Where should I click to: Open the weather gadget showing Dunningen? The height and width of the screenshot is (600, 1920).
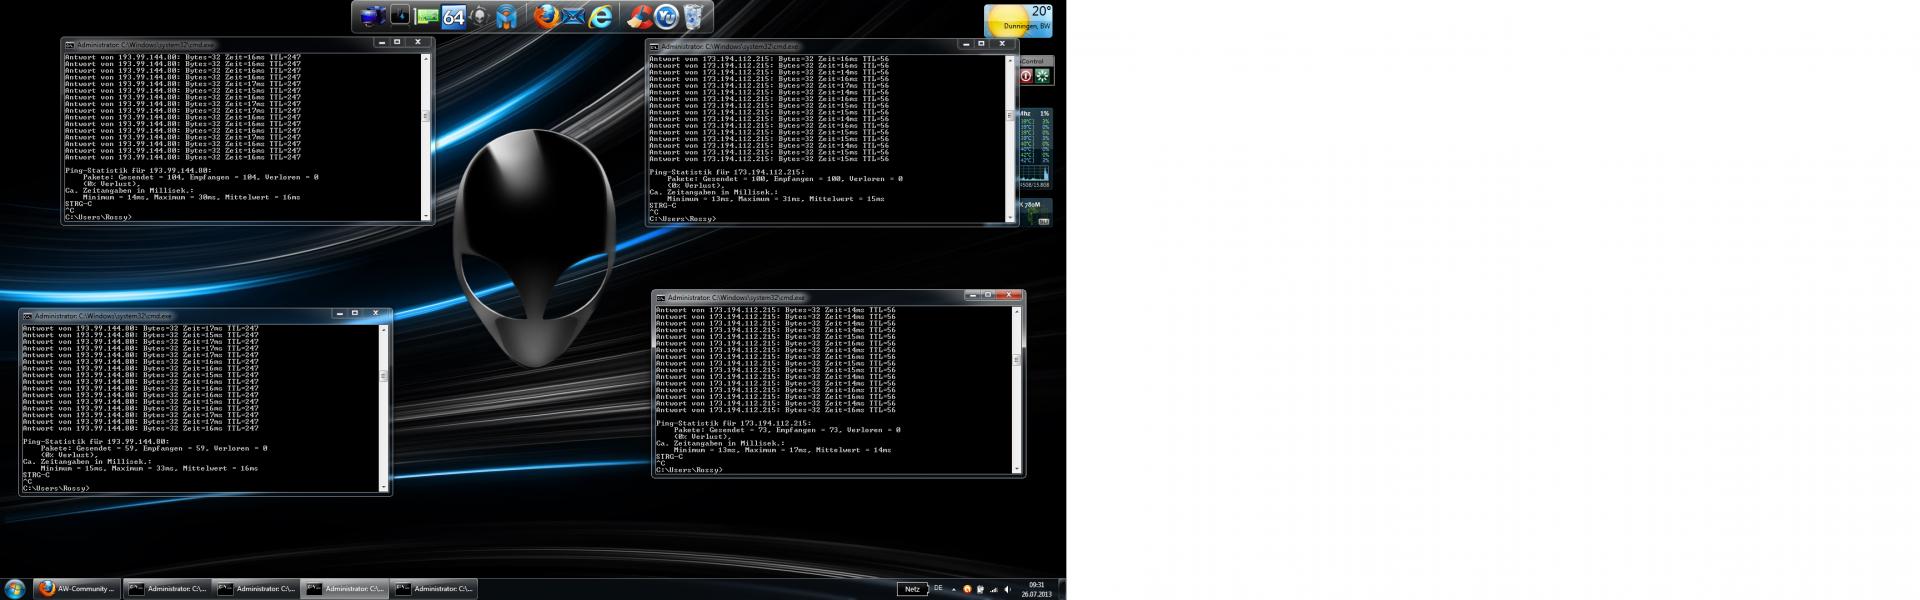coord(1017,20)
